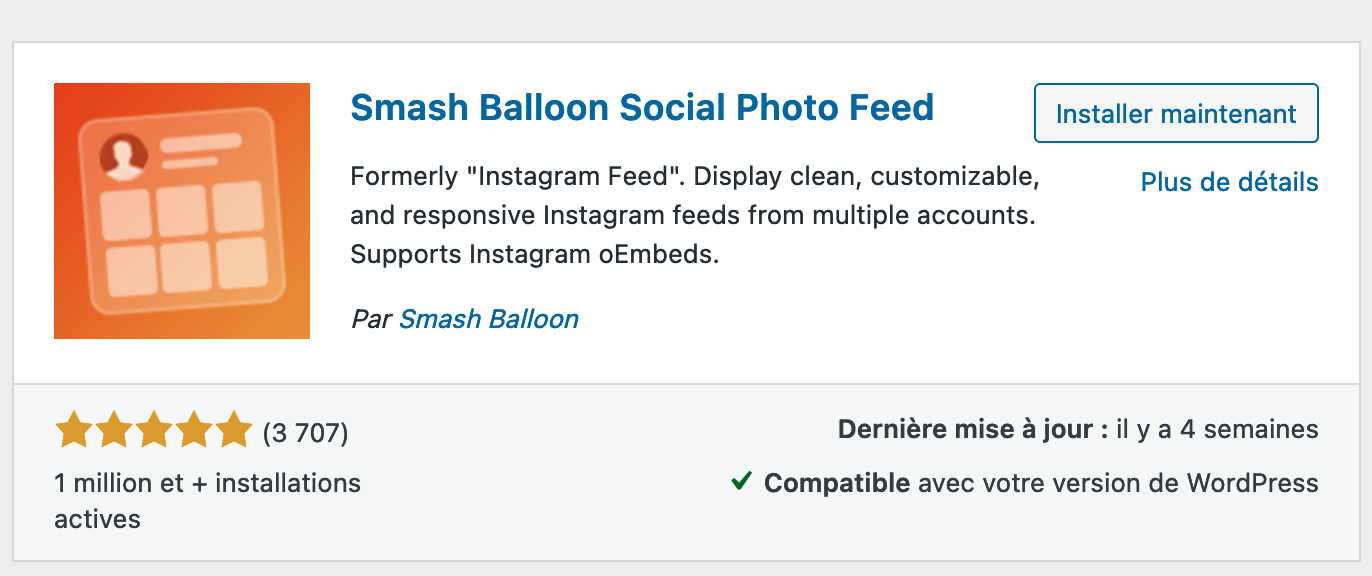Click the bottom-right photo tile in plugin logo

point(240,264)
